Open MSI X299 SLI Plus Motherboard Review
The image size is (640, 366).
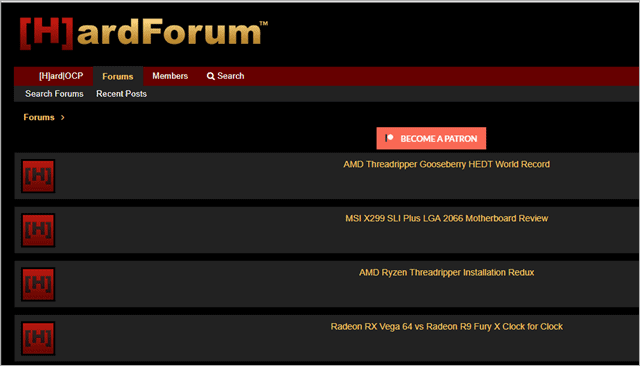[447, 218]
